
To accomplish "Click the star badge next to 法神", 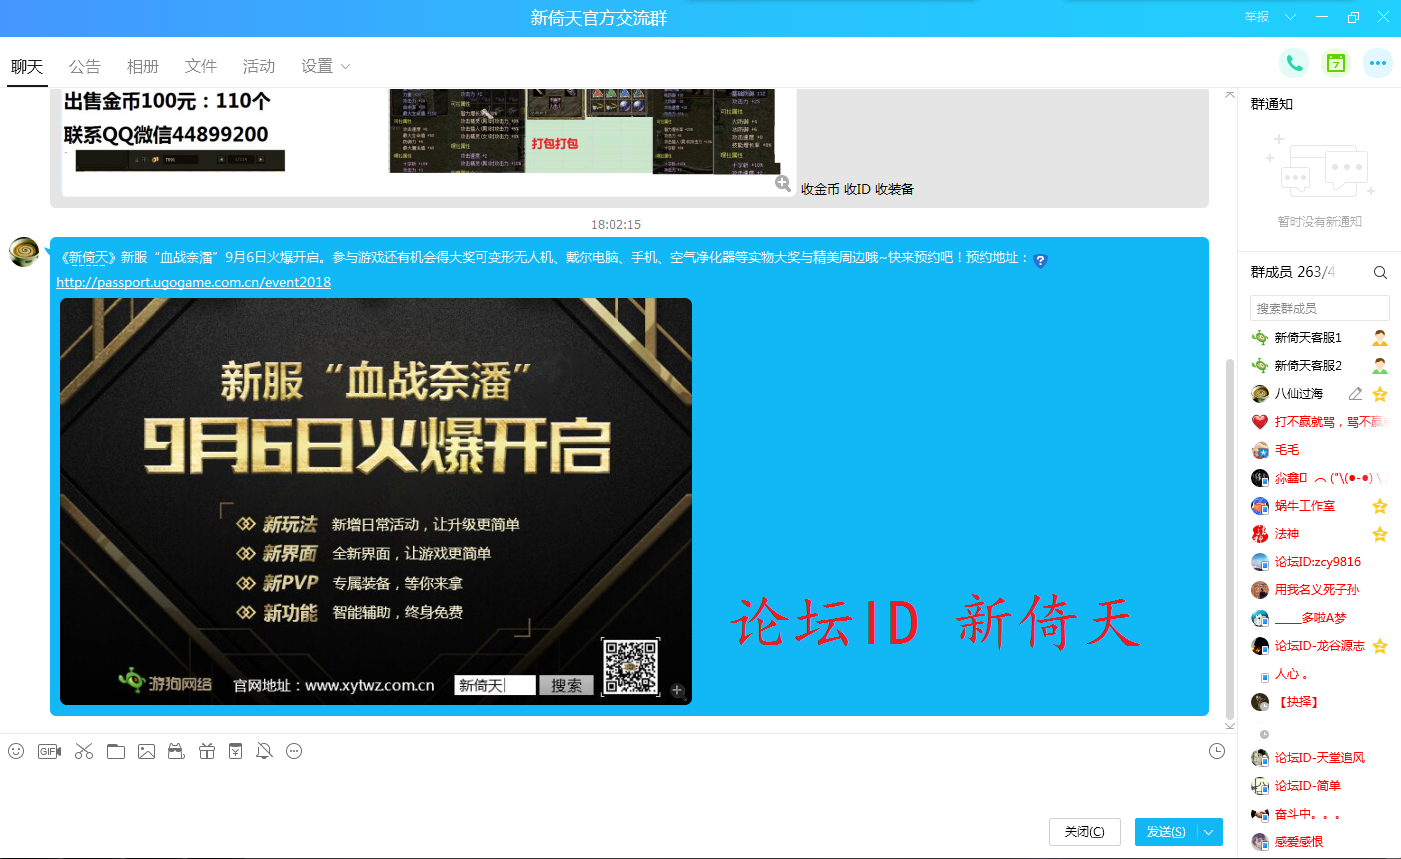I will [x=1380, y=534].
